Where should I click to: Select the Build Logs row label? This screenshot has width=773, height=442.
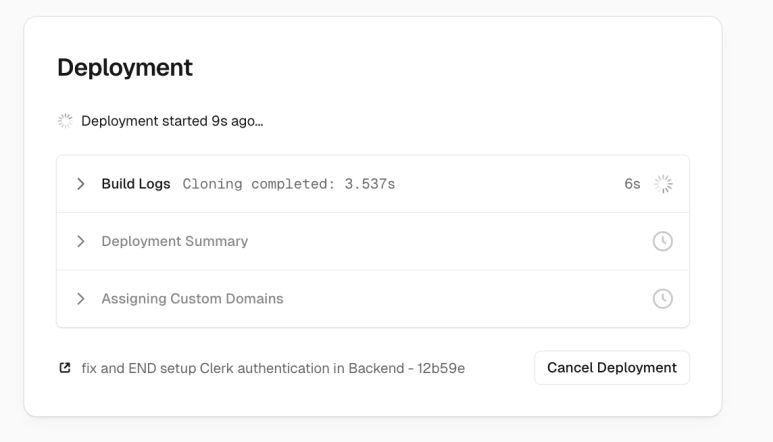coord(136,184)
